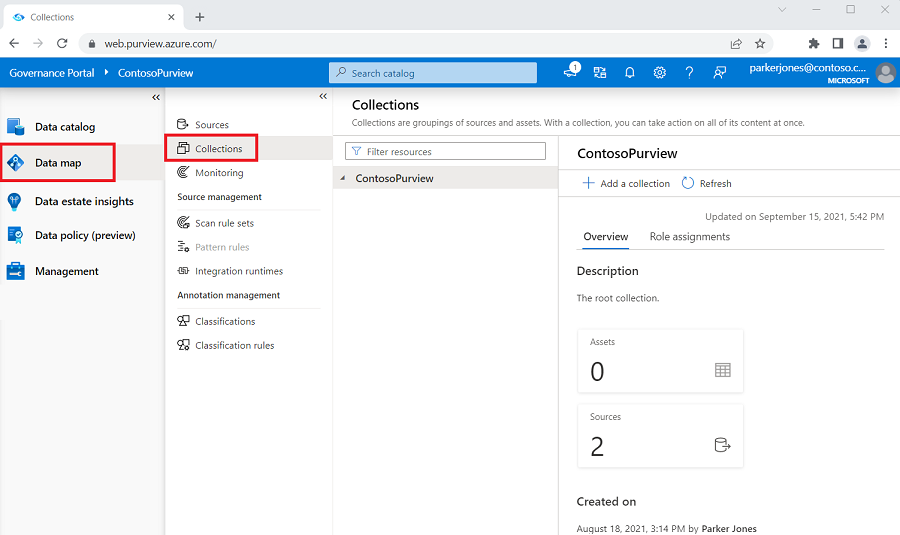Refresh the collection details

[706, 184]
